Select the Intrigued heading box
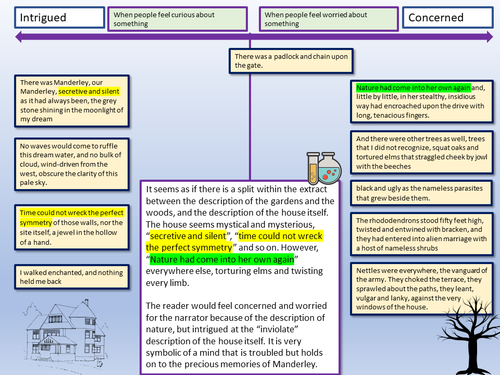 tap(60, 18)
